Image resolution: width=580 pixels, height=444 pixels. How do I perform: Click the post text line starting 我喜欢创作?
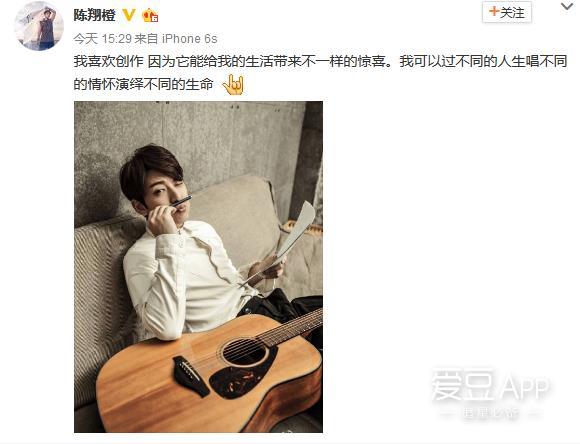coord(320,61)
